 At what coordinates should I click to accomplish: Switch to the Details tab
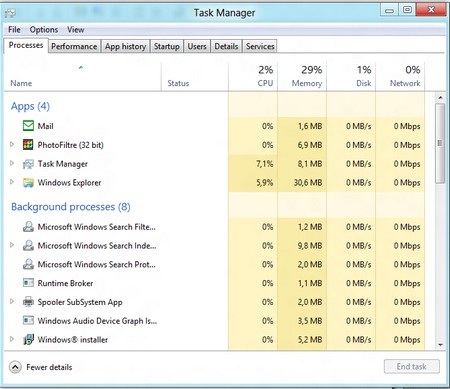point(226,46)
